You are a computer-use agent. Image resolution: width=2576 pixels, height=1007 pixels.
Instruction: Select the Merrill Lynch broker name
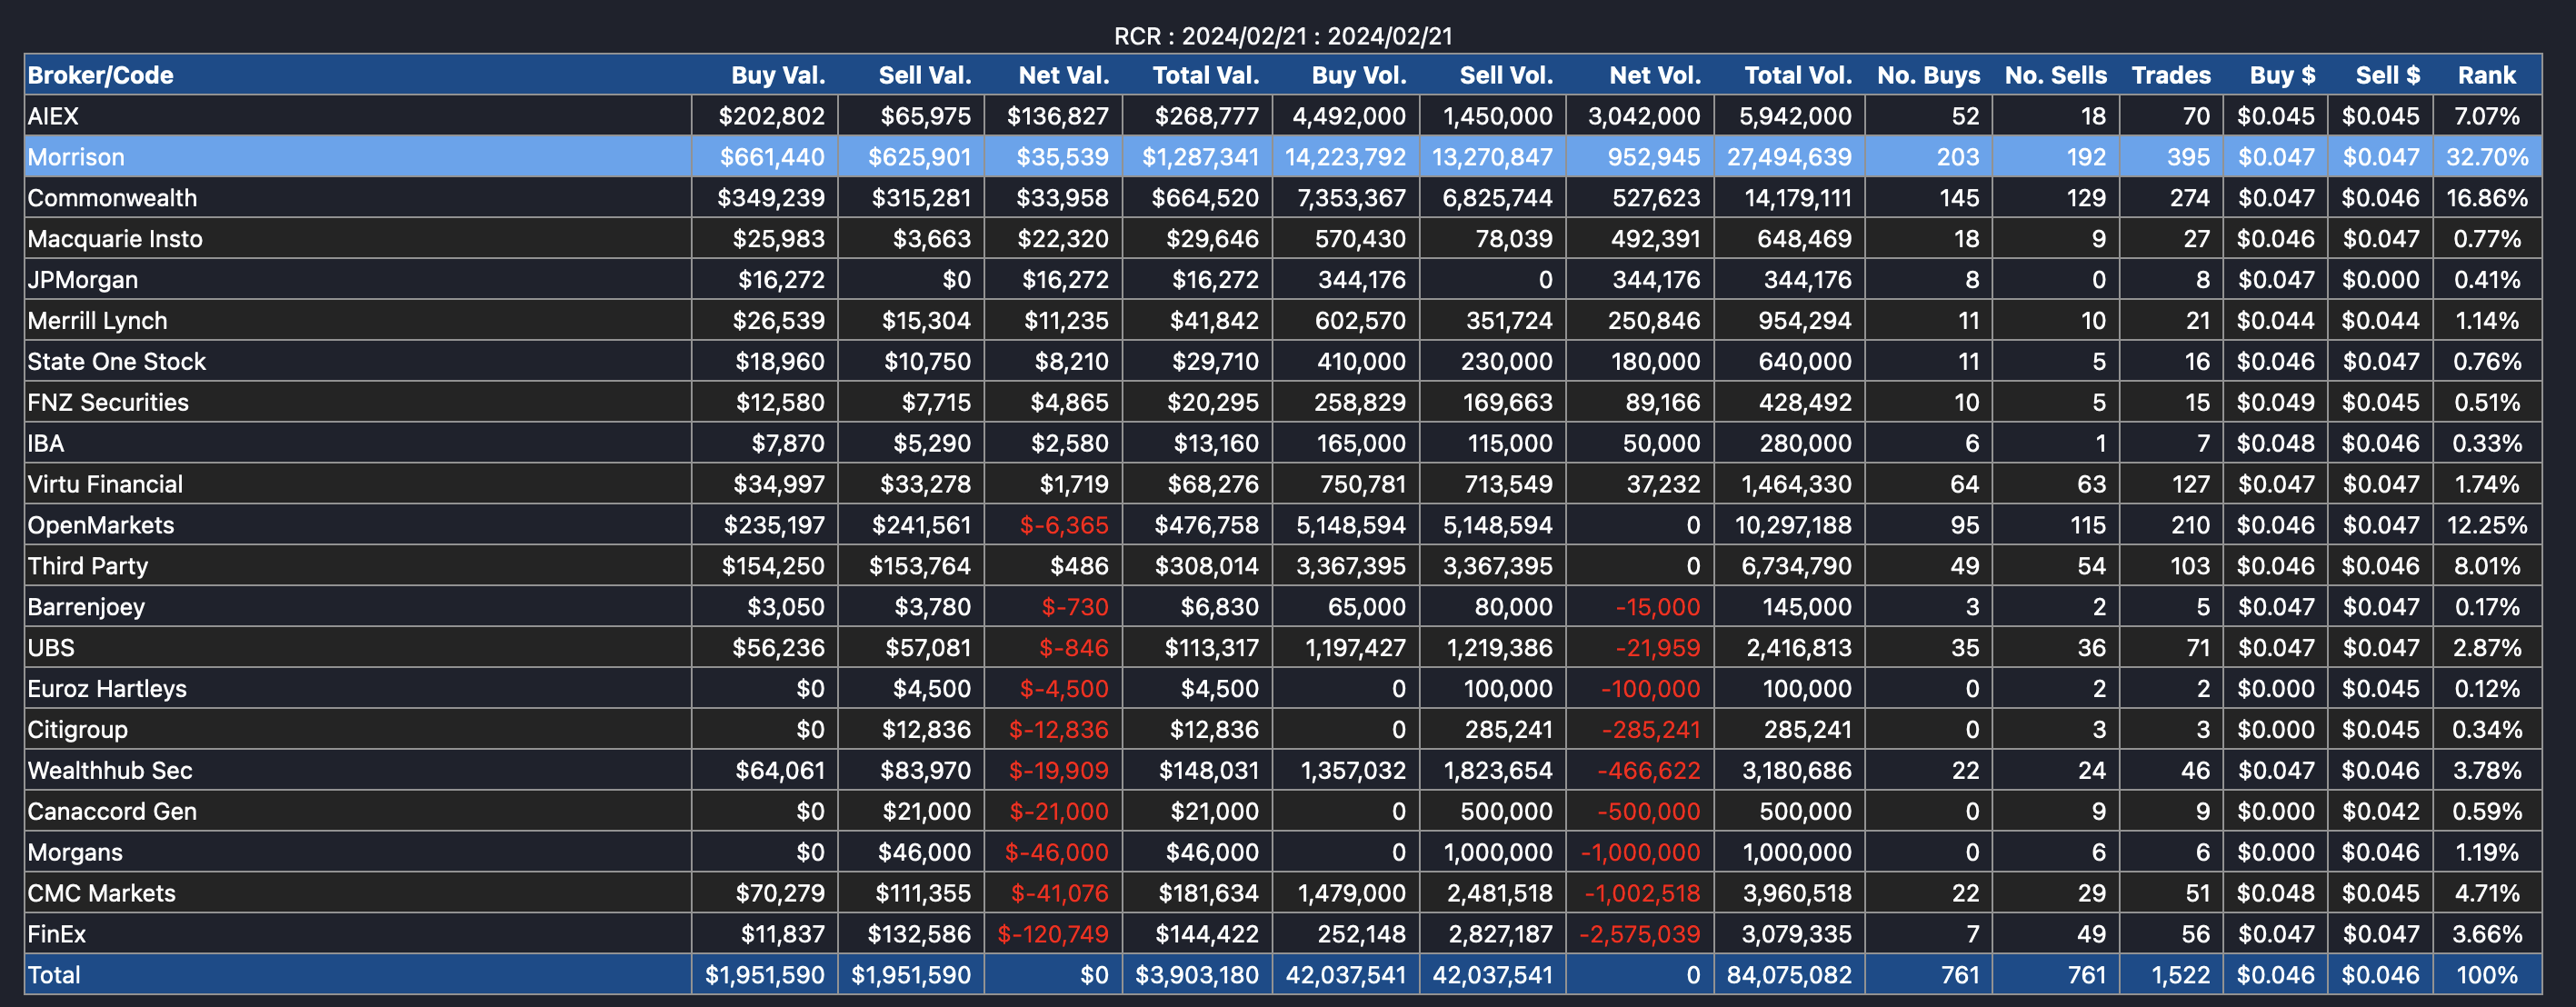click(98, 321)
